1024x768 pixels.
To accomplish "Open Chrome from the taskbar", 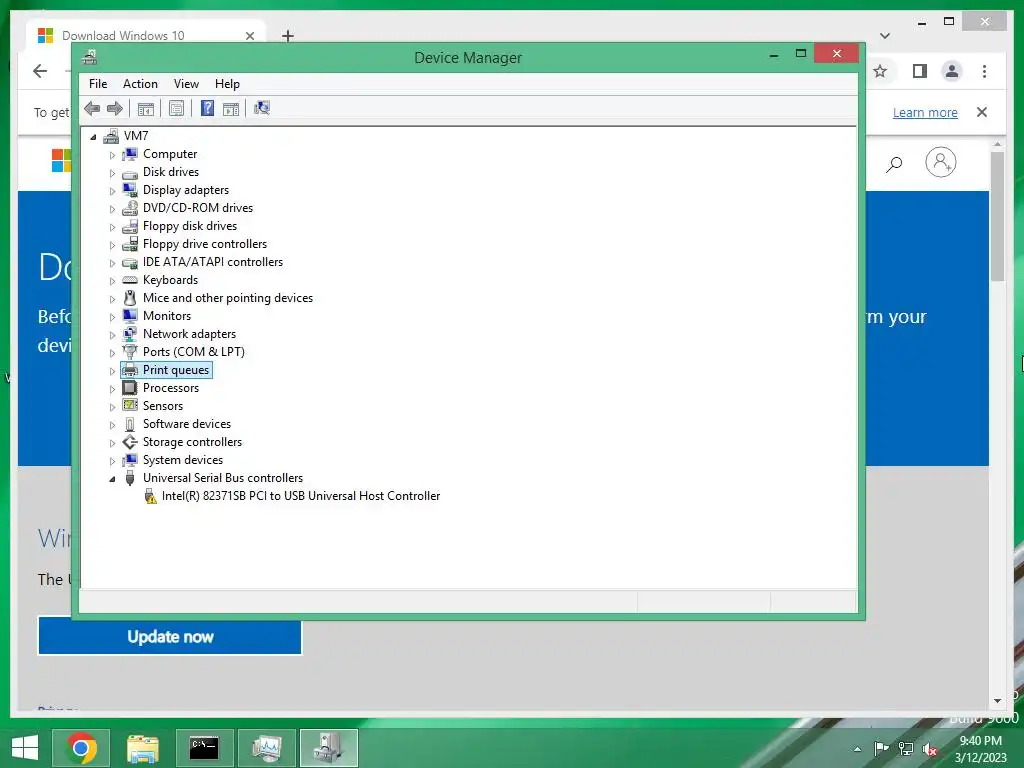I will click(x=82, y=748).
